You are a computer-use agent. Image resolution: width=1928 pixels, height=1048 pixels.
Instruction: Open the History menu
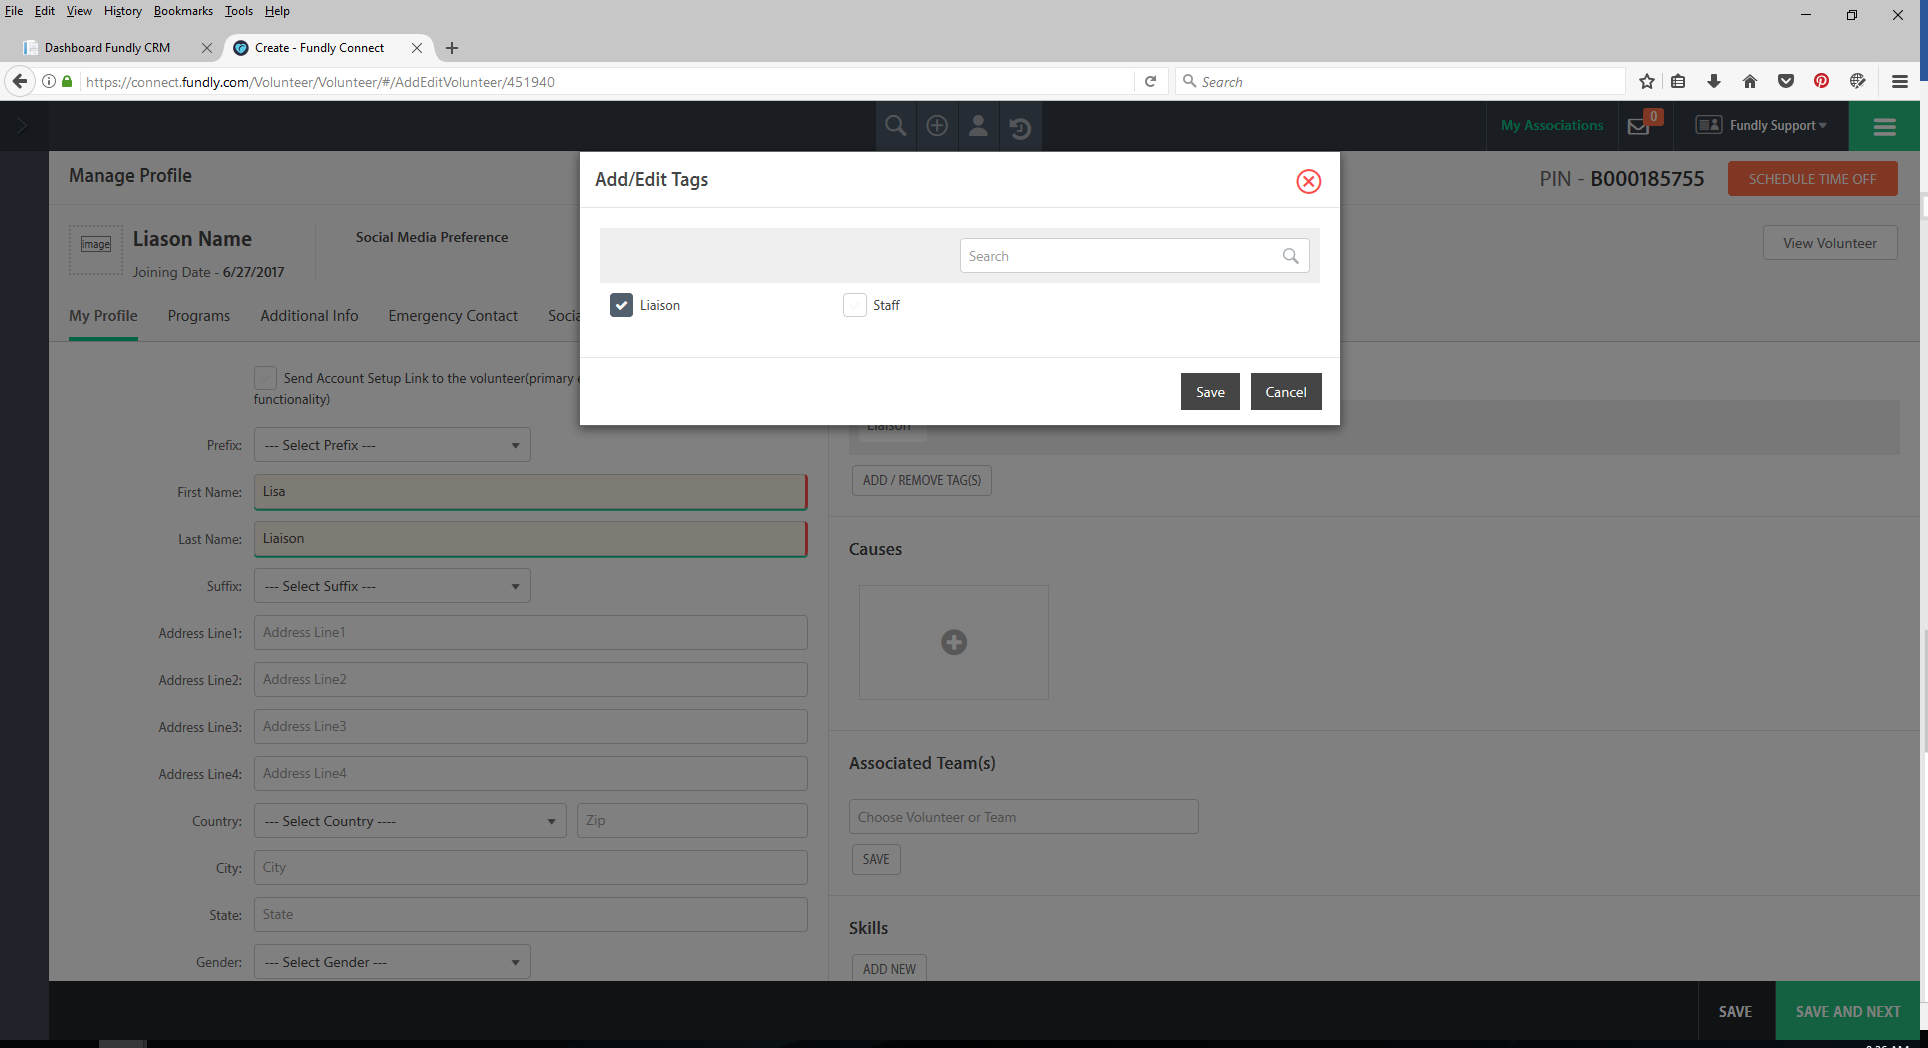(x=123, y=11)
